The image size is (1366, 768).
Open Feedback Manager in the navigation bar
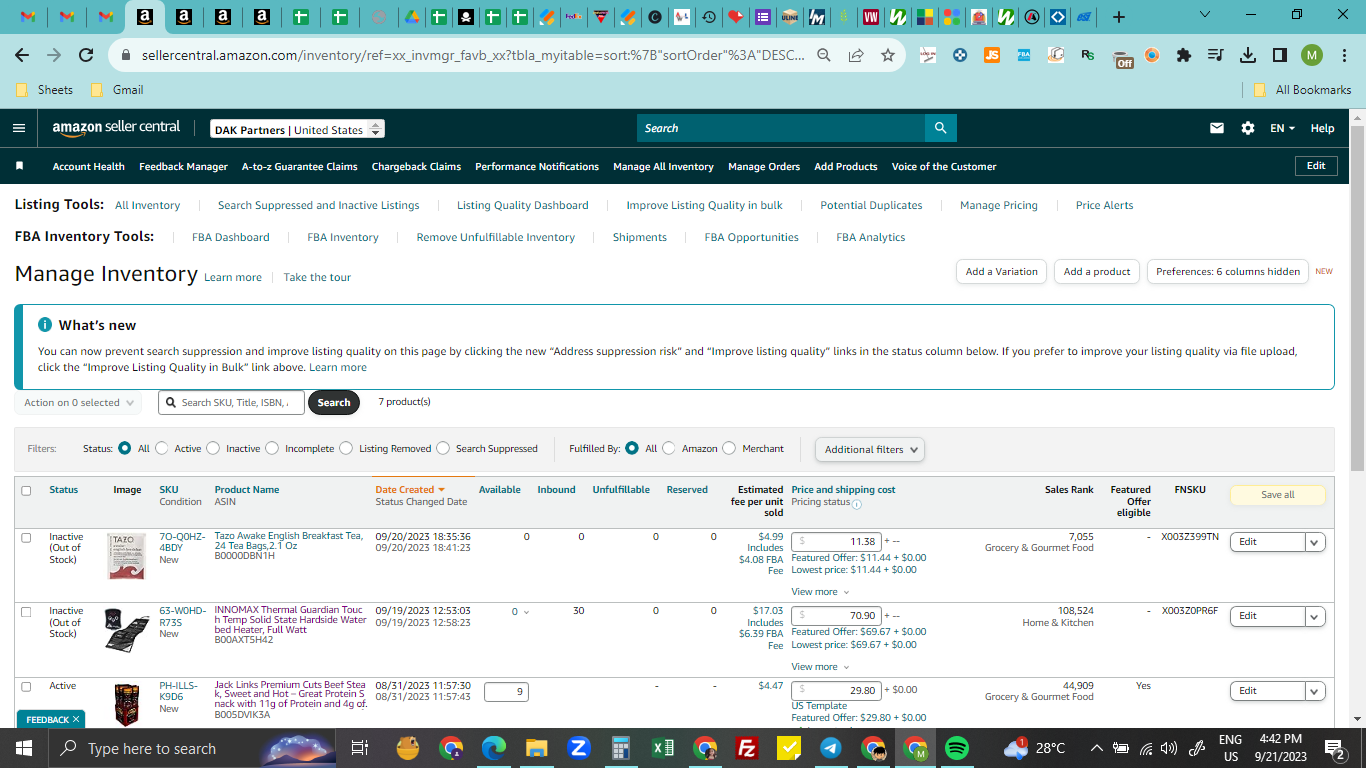pos(183,166)
